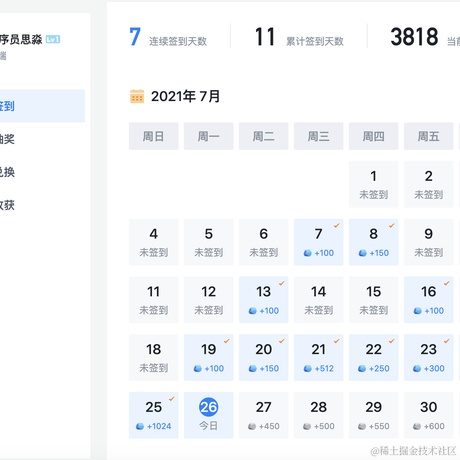Click the +1024 reward on day 25
Image resolution: width=460 pixels, height=460 pixels.
[159, 426]
